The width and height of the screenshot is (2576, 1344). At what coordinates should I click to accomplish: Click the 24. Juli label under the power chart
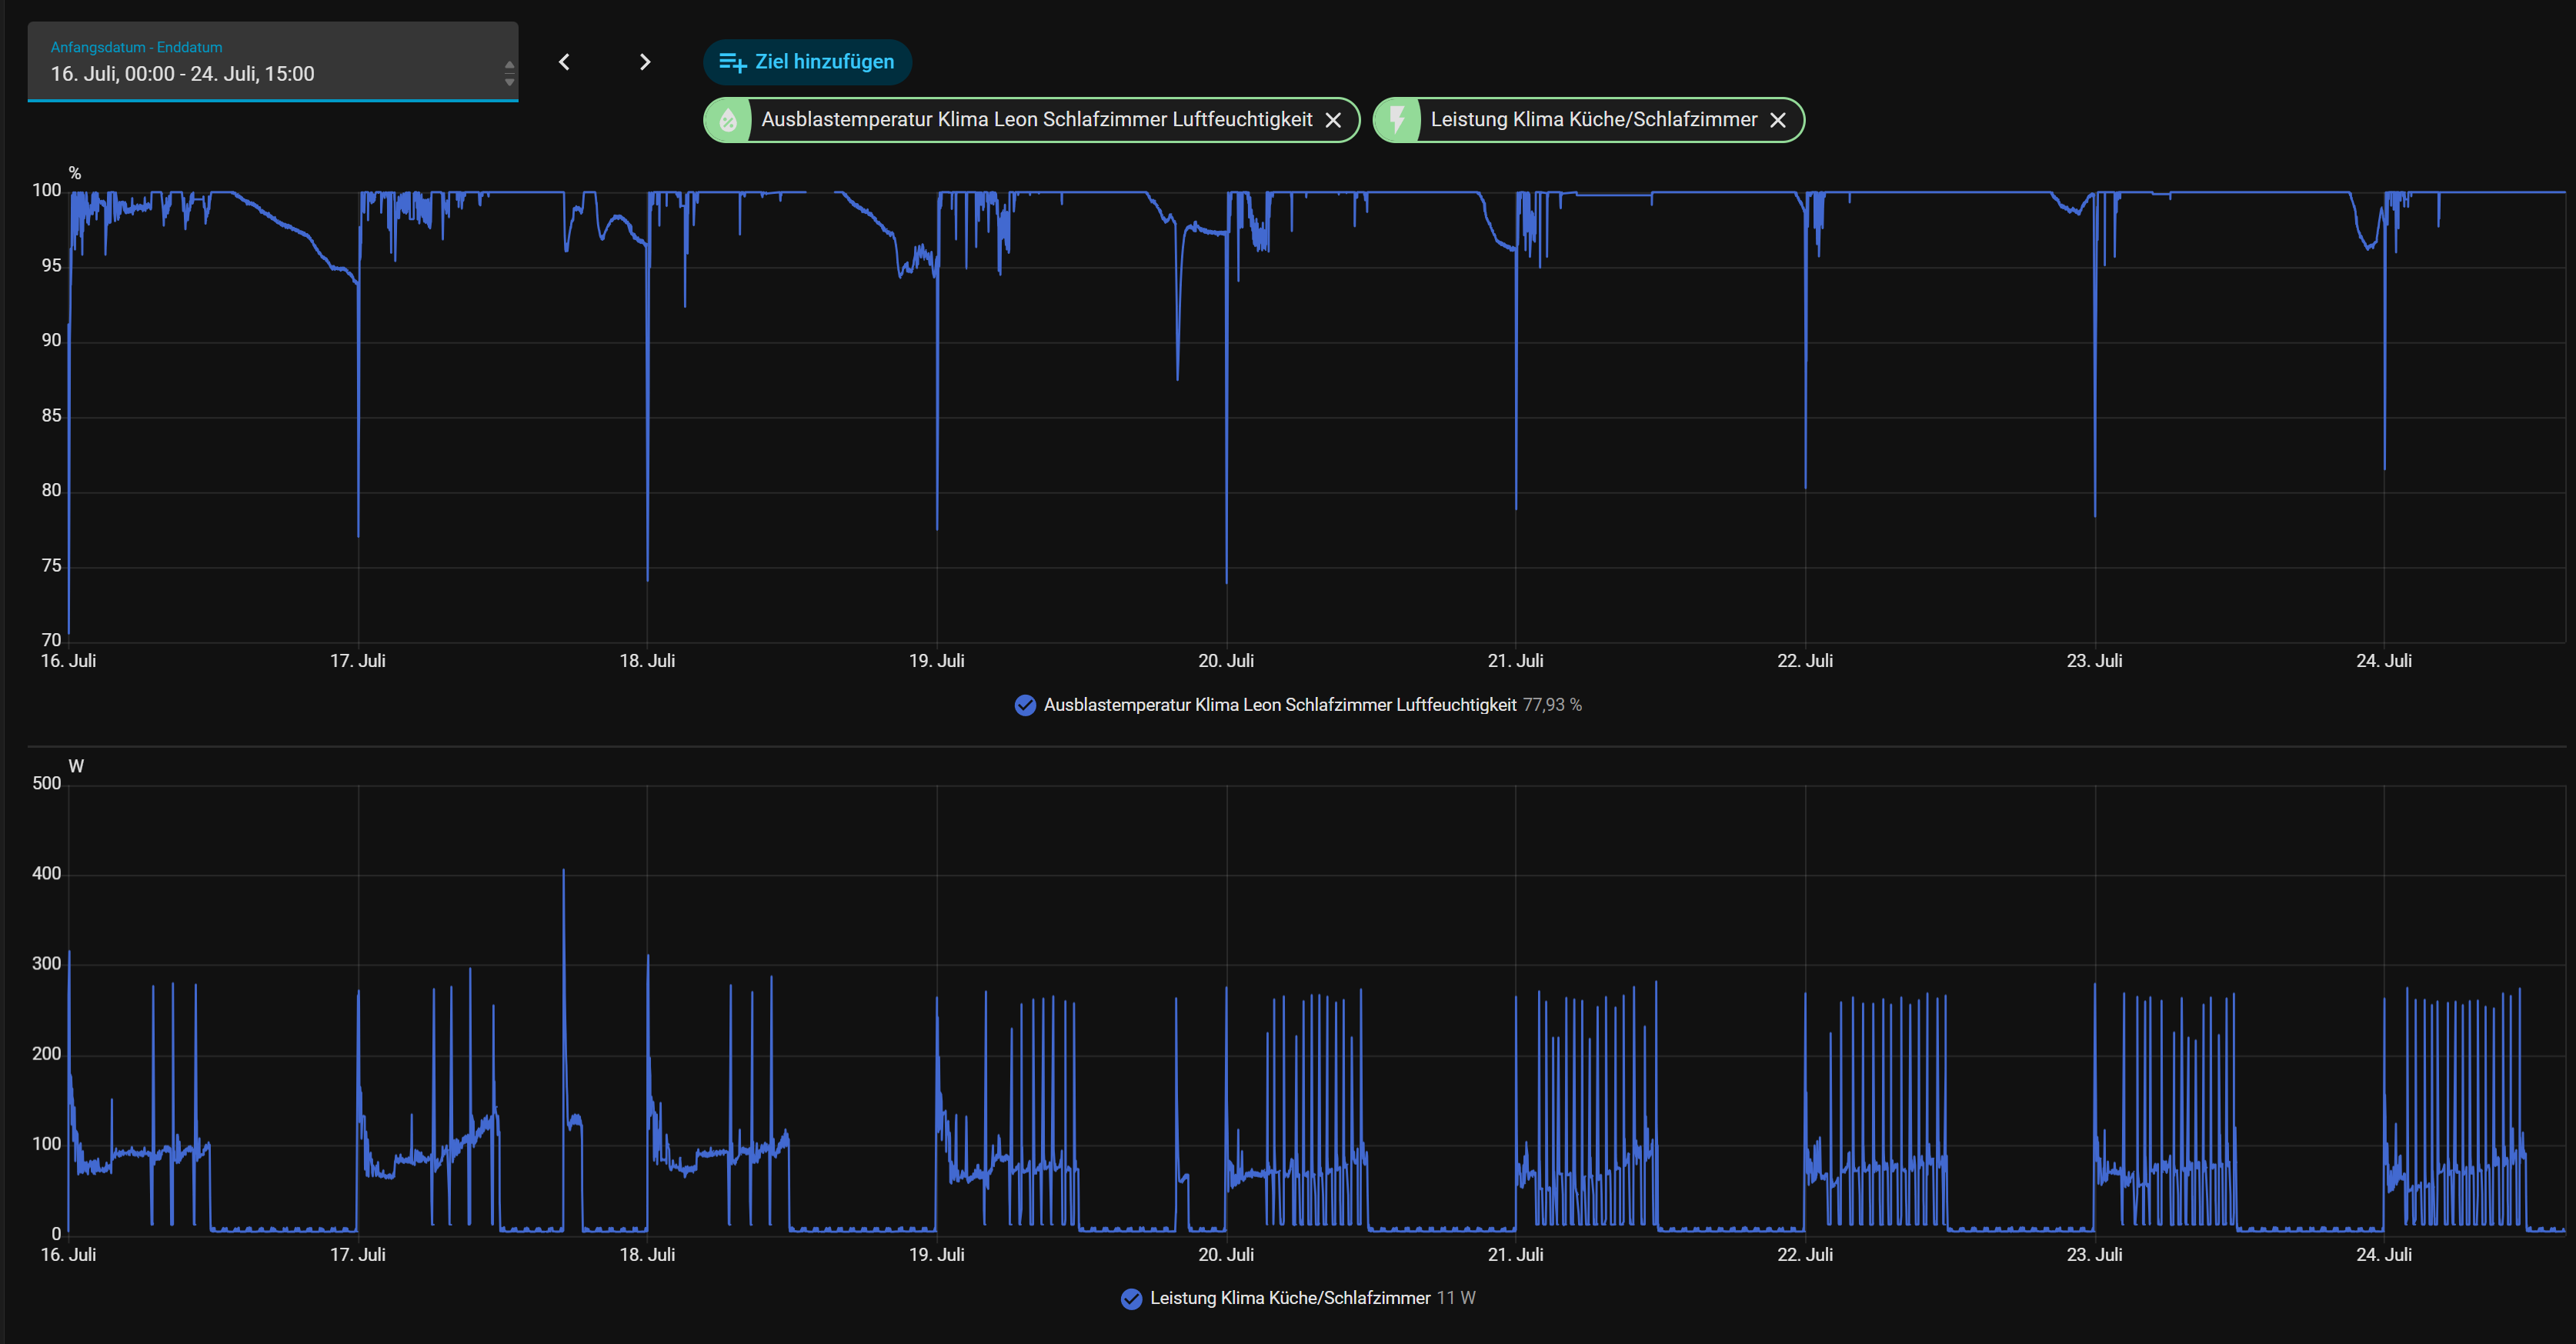point(2384,1255)
